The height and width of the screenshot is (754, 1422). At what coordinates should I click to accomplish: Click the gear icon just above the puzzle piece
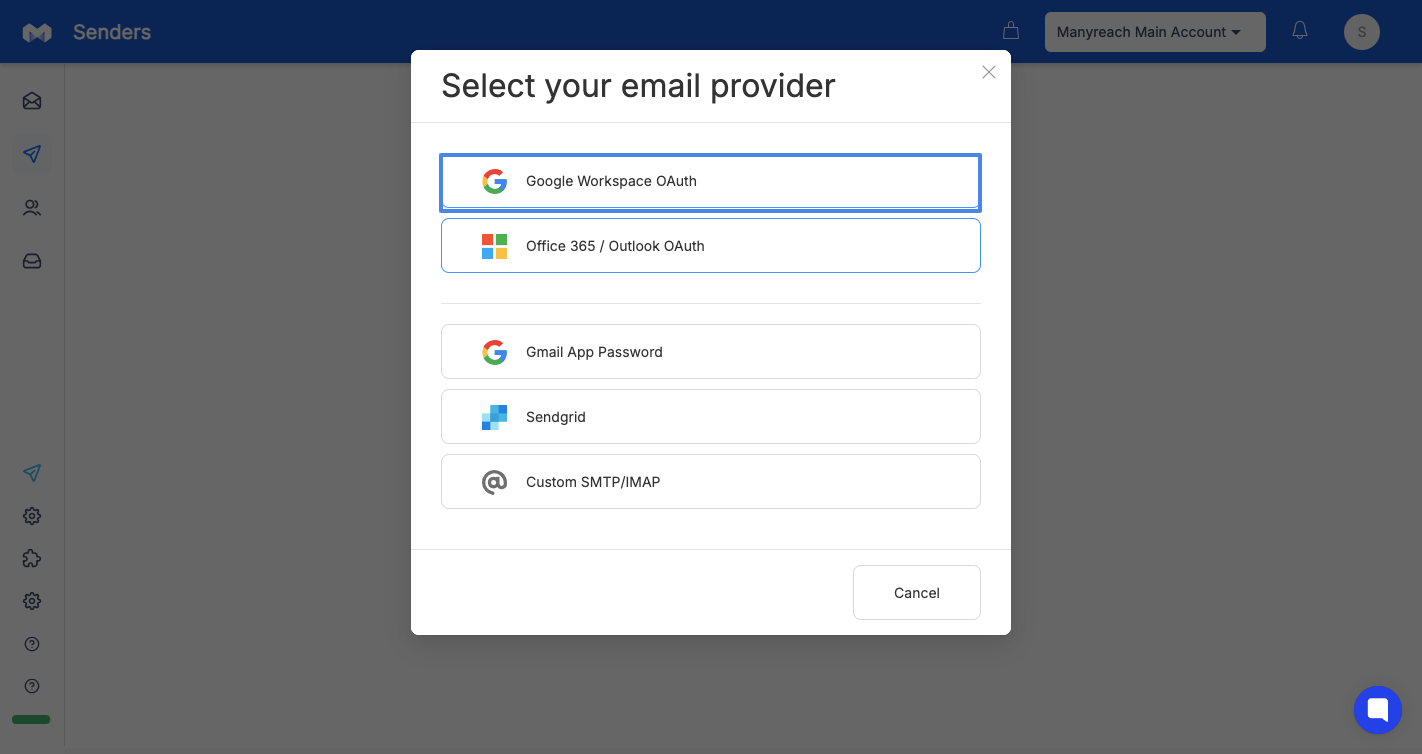click(x=32, y=516)
